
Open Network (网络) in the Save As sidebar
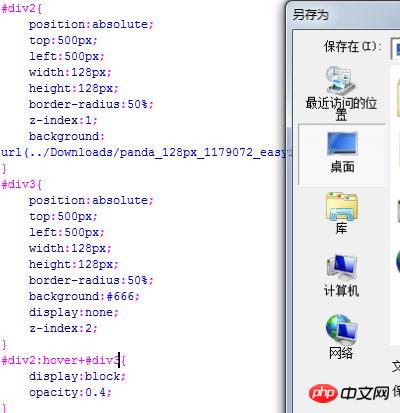pos(341,337)
